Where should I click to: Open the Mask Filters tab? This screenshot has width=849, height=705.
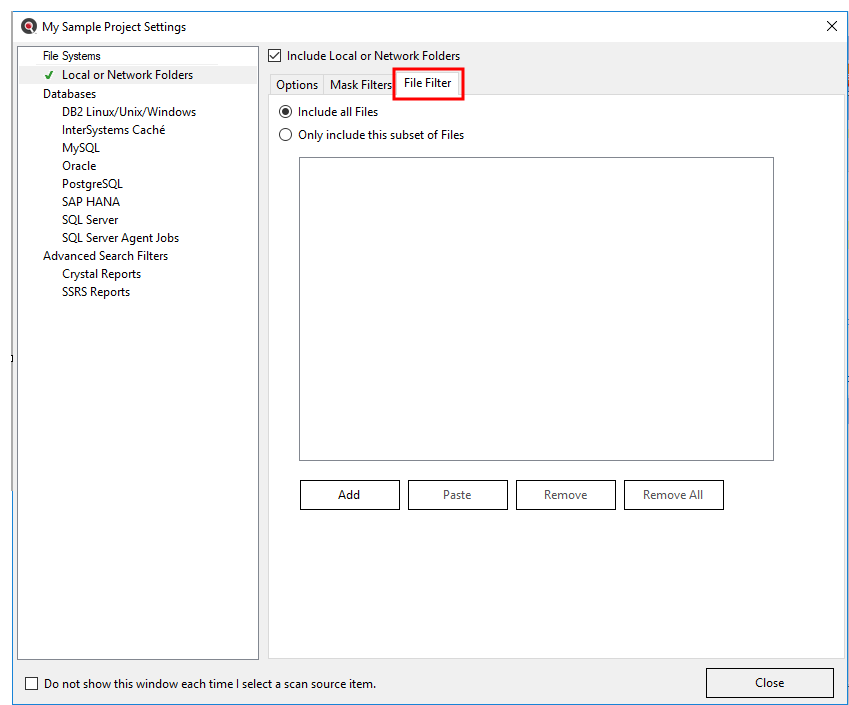(360, 85)
